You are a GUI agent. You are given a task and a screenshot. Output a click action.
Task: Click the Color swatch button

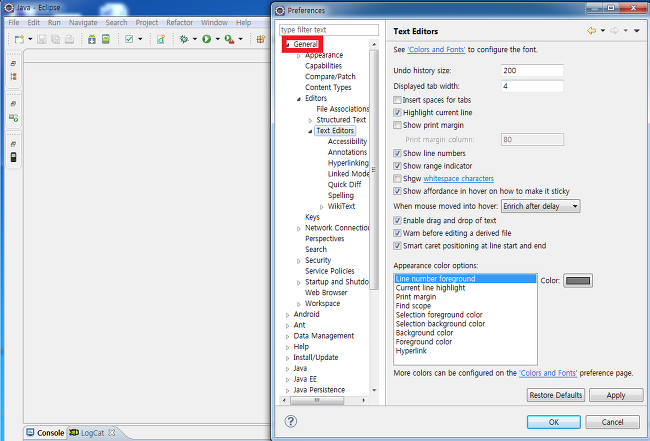tap(578, 281)
